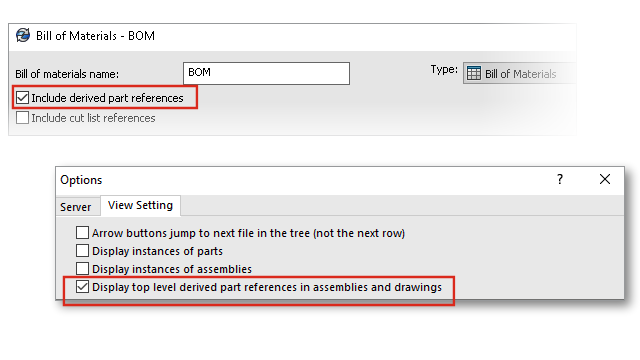Click the 'Type:' label text
The height and width of the screenshot is (360, 640).
tap(444, 70)
